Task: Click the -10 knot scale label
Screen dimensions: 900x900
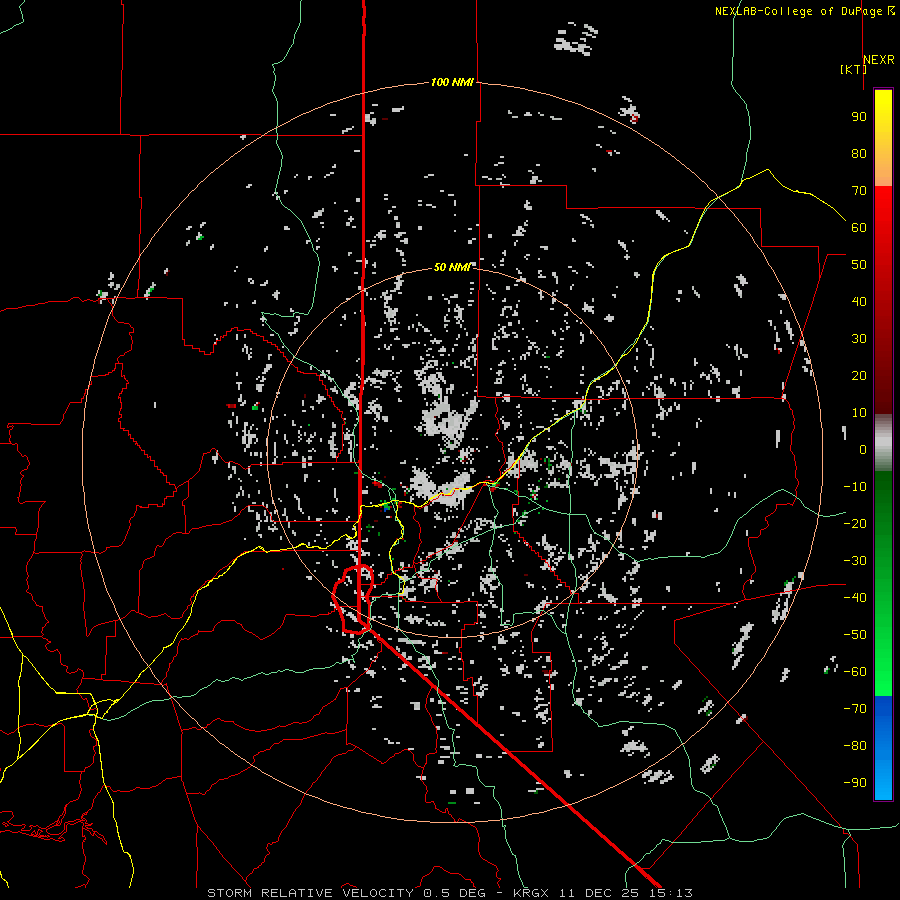Action: [x=855, y=487]
